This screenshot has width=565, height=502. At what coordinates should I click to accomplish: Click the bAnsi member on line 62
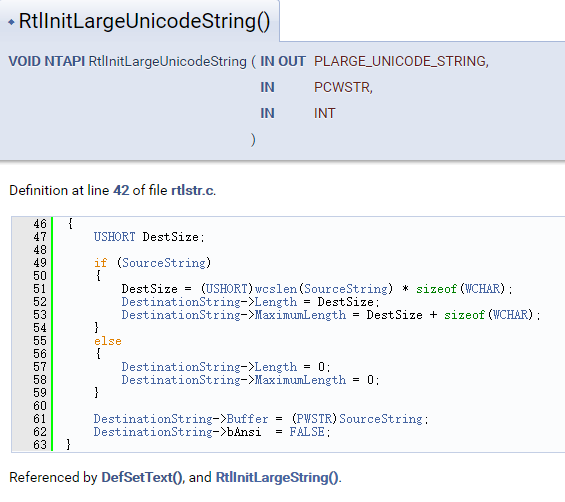[244, 432]
